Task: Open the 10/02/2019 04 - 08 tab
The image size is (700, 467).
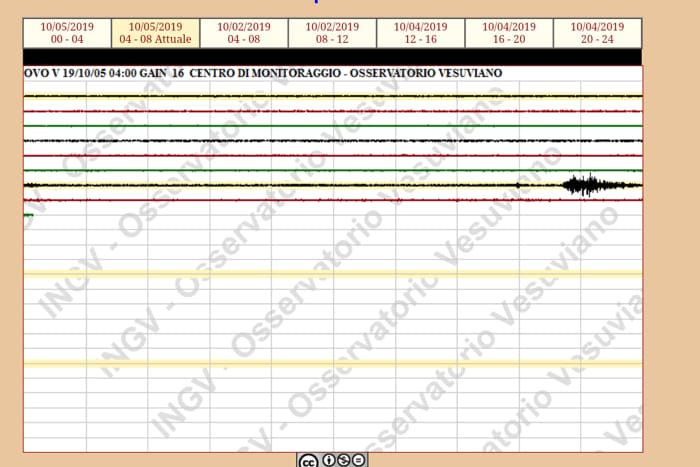Action: pyautogui.click(x=244, y=33)
